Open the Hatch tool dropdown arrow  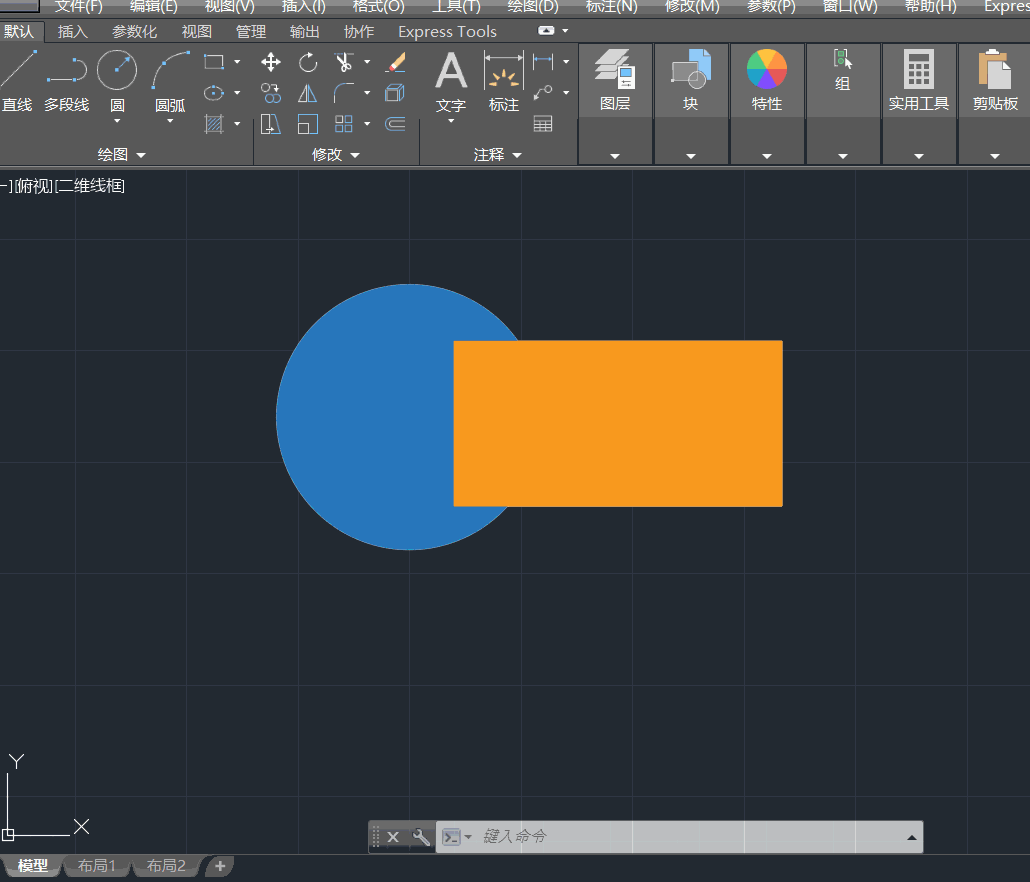[x=237, y=123]
